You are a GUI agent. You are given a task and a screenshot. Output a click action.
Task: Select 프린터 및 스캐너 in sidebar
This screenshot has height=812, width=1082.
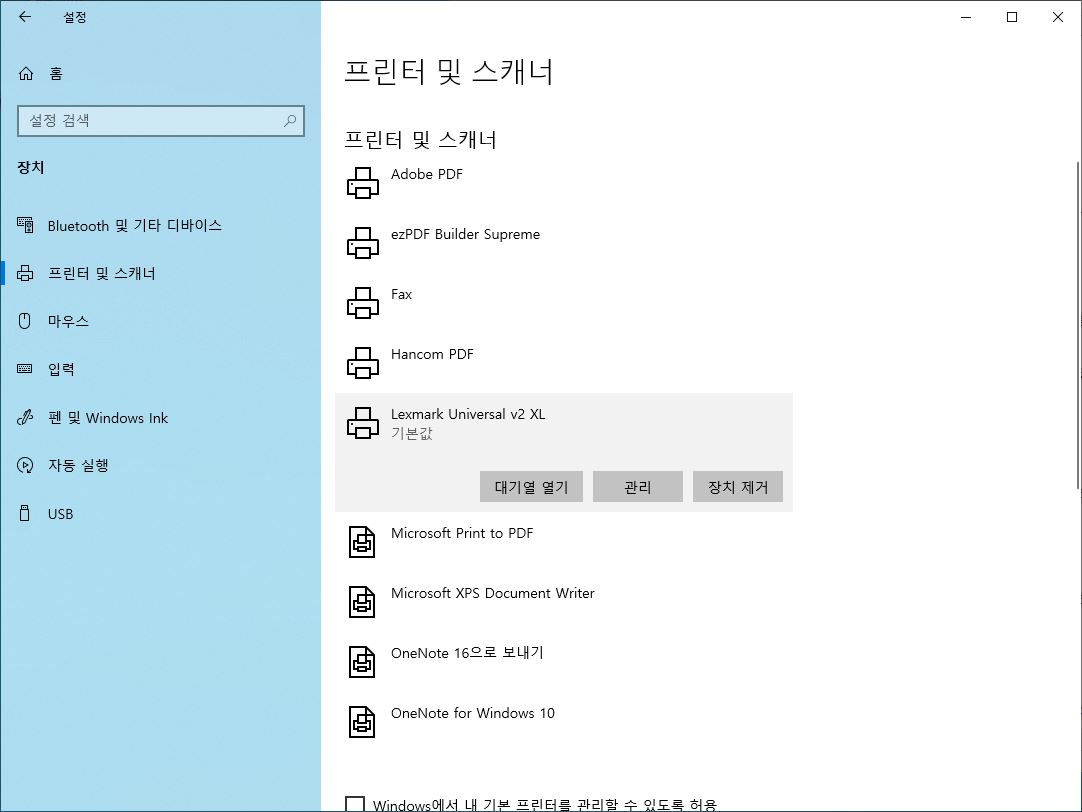101,273
